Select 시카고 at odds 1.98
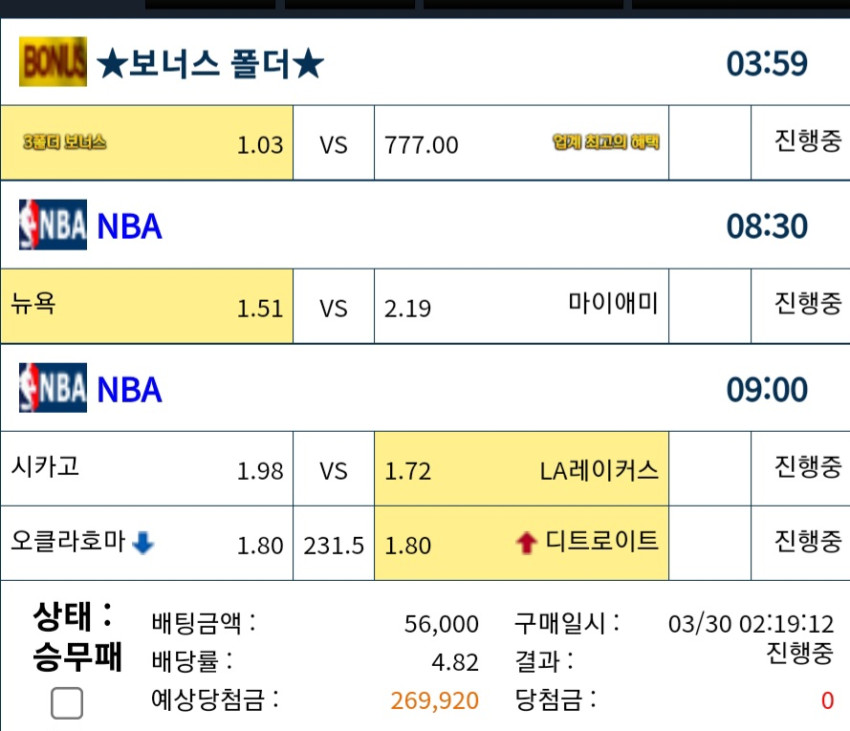 147,469
